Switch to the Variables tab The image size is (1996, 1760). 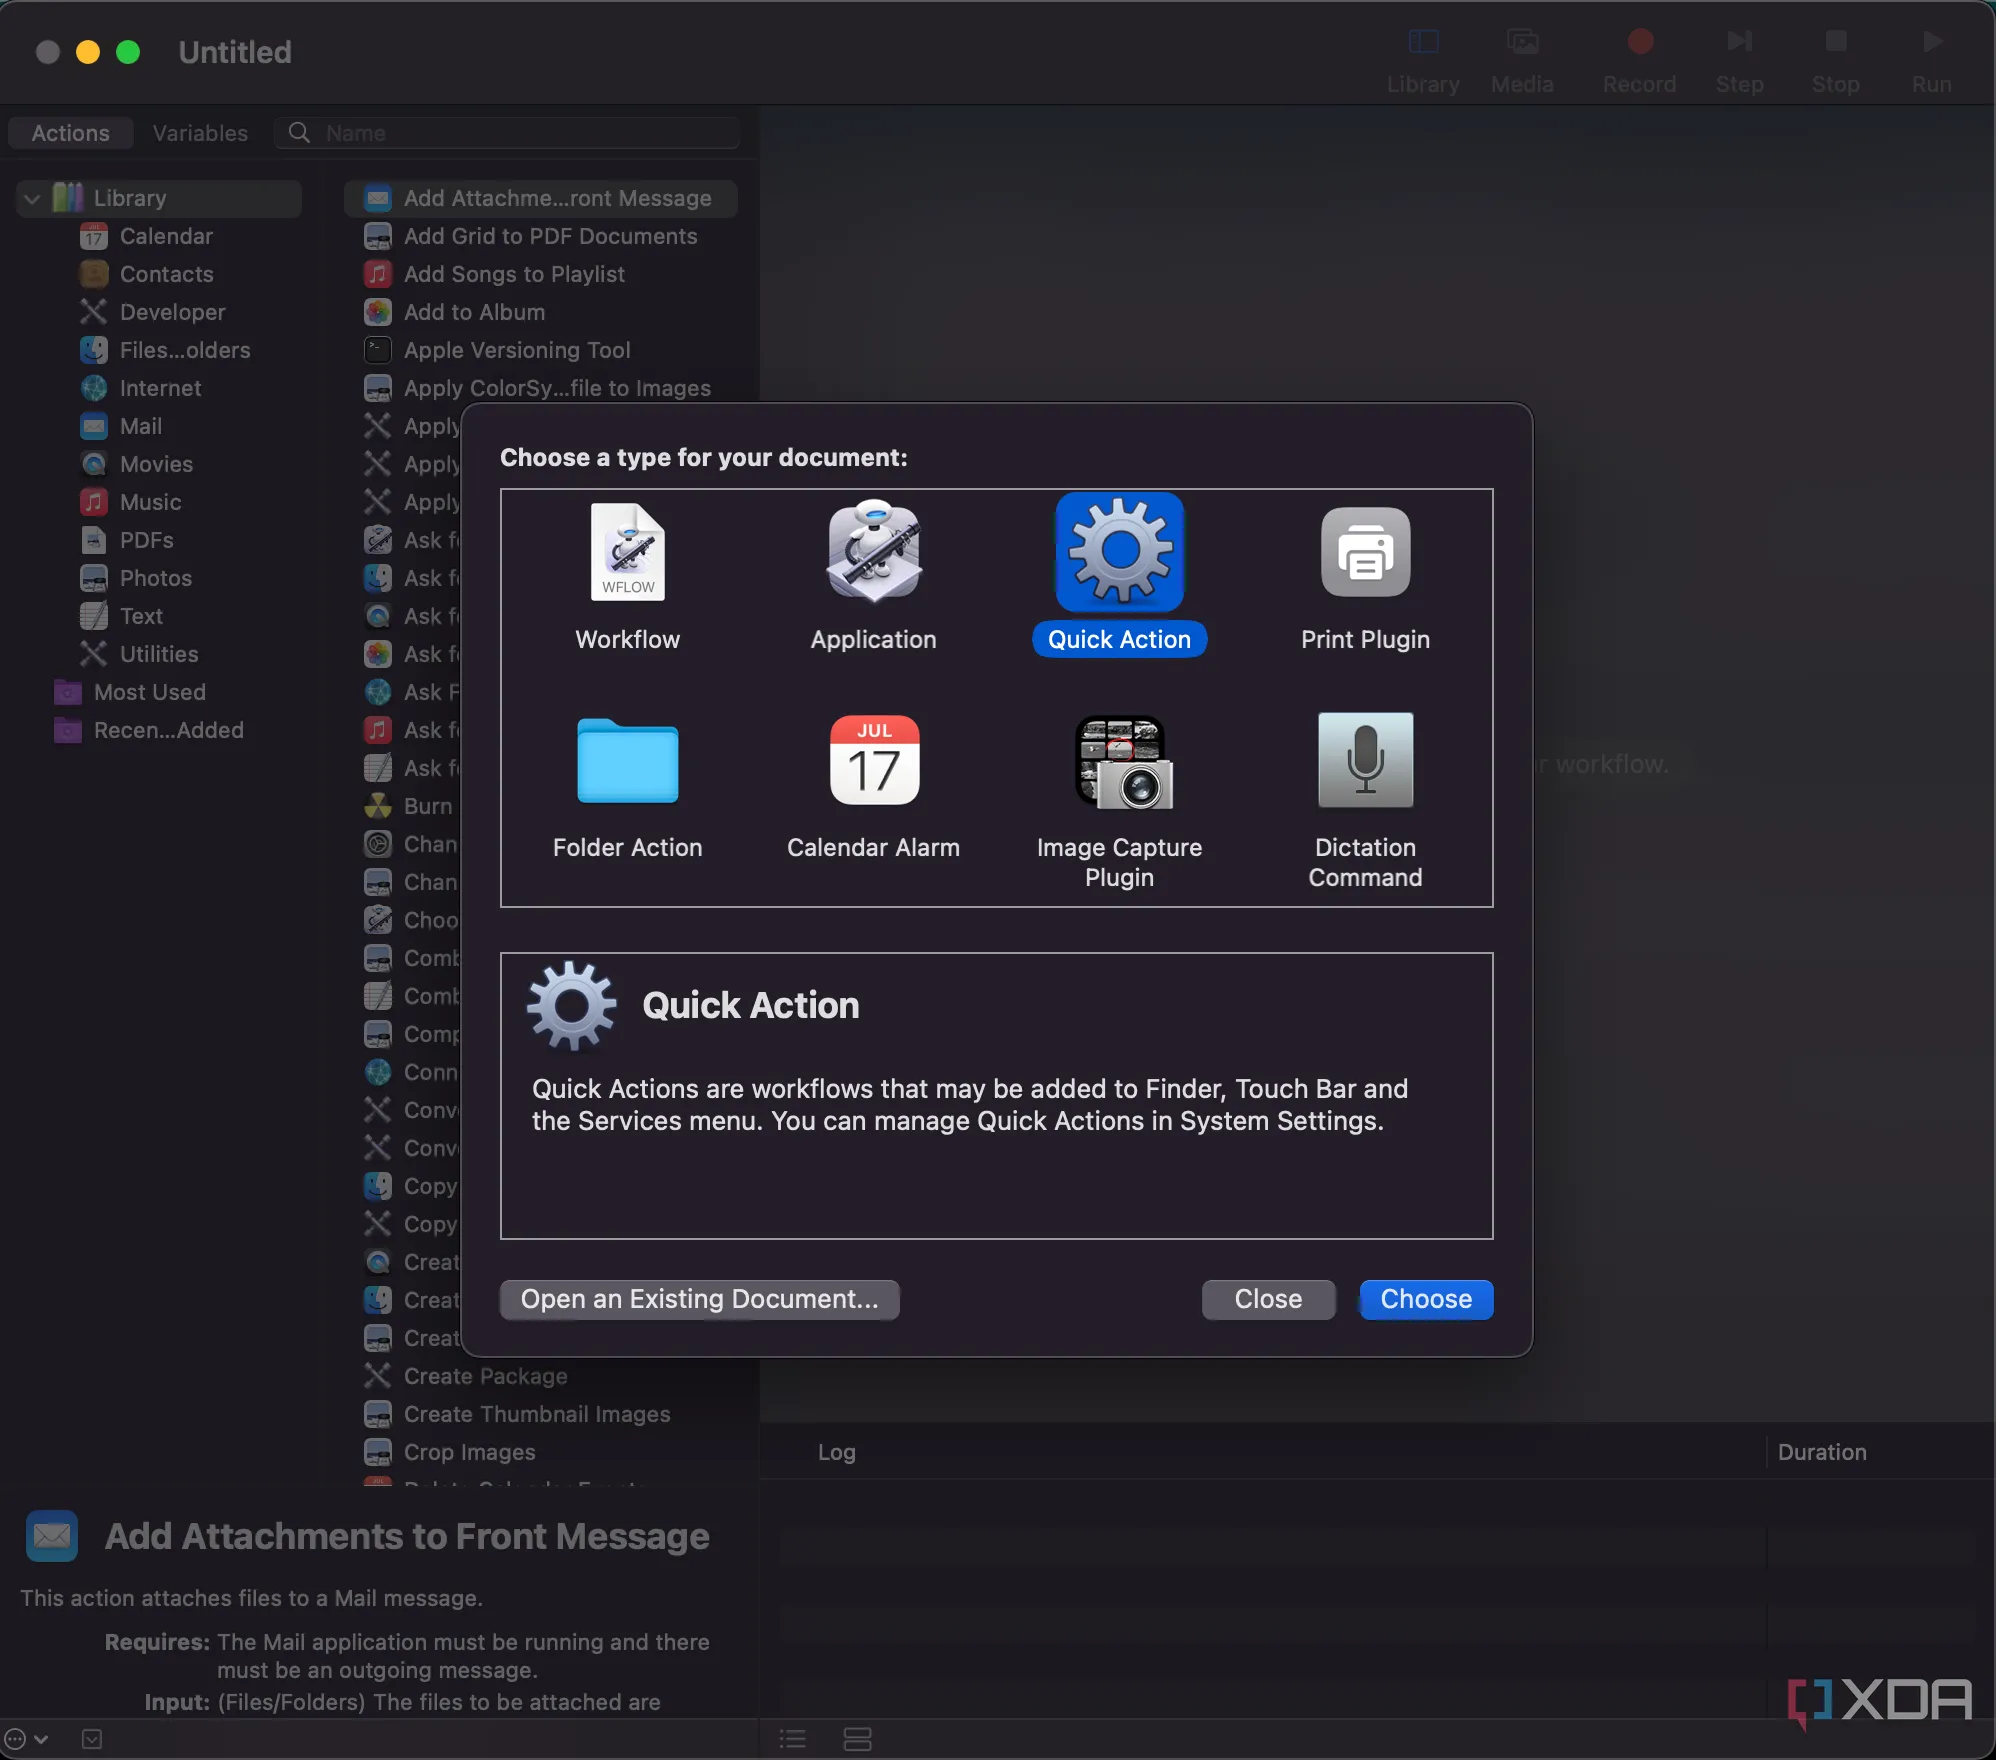pos(200,133)
